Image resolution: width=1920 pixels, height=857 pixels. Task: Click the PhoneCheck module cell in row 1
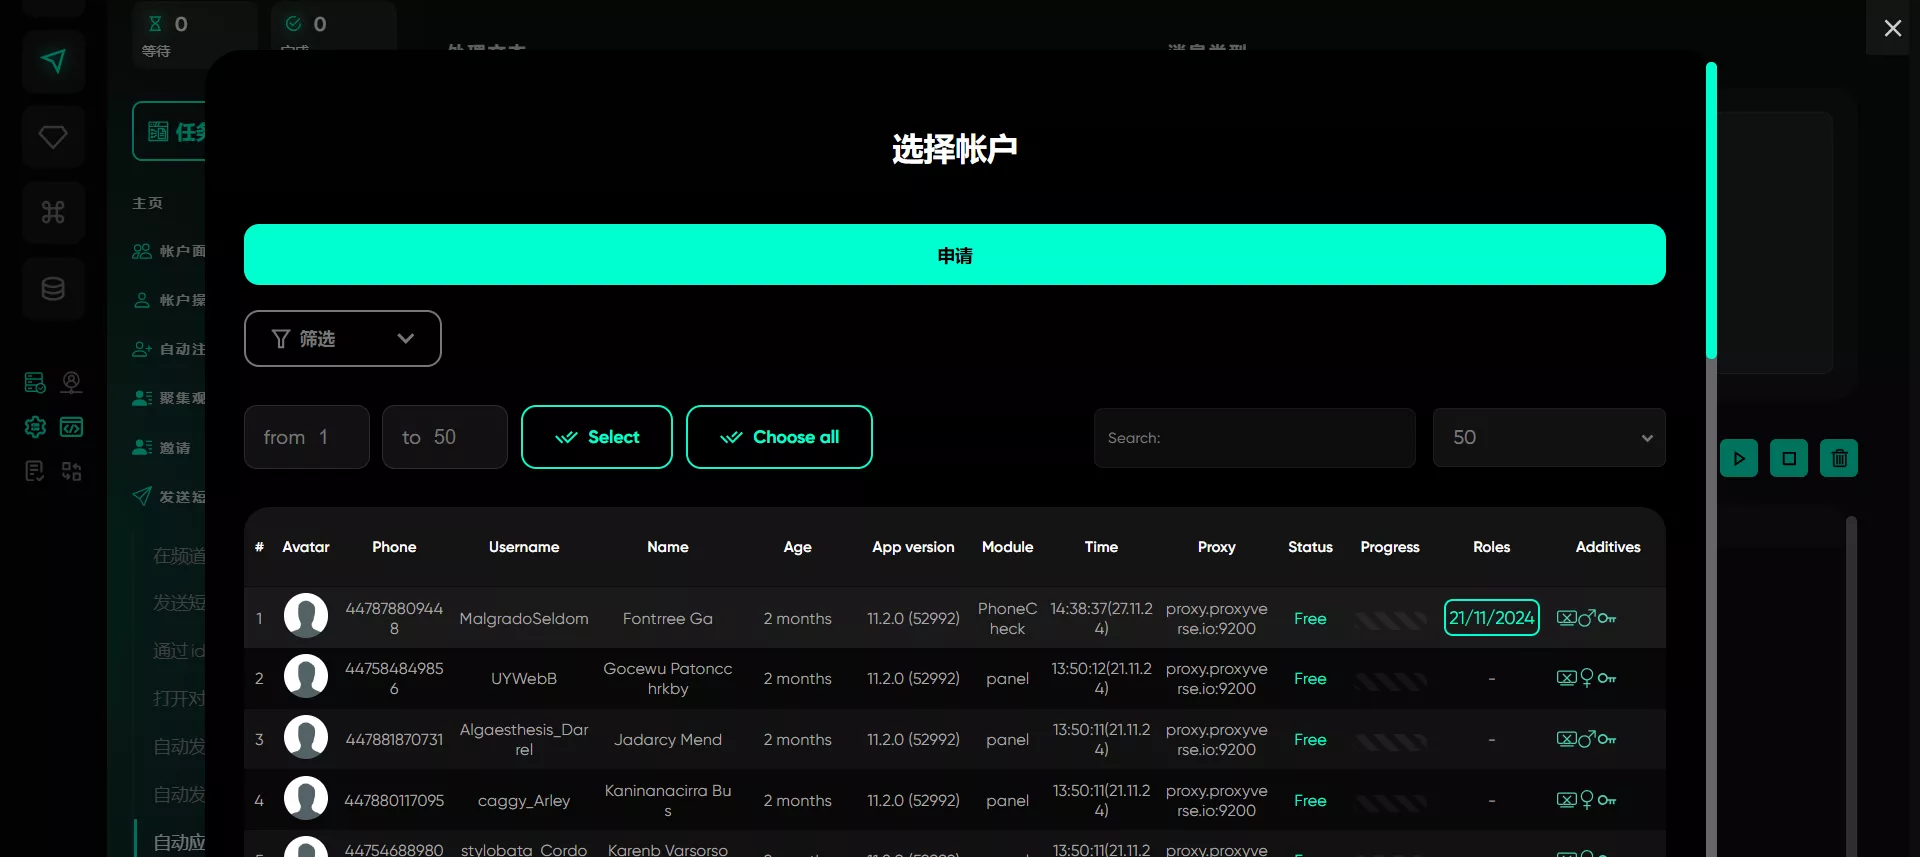coord(1007,619)
